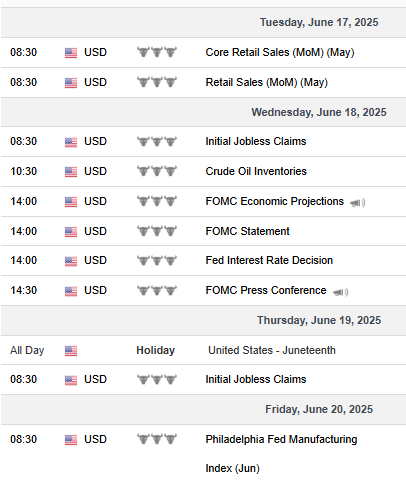Click the bull icons in the Crude Oil Inventories row
The height and width of the screenshot is (487, 406).
click(157, 171)
